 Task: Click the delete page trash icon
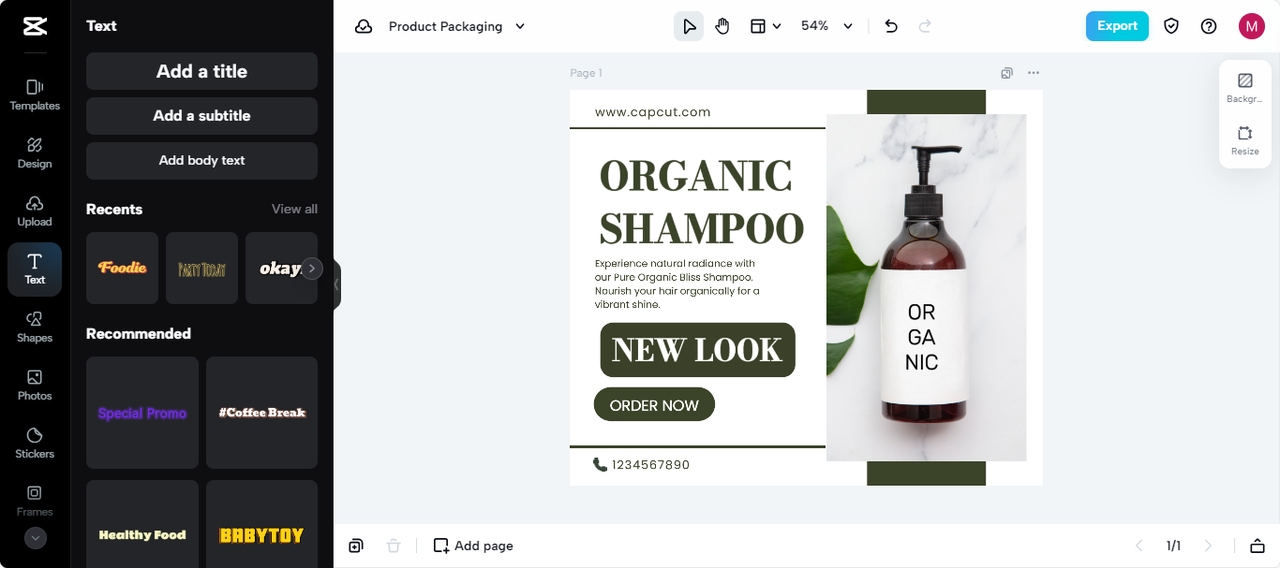393,546
